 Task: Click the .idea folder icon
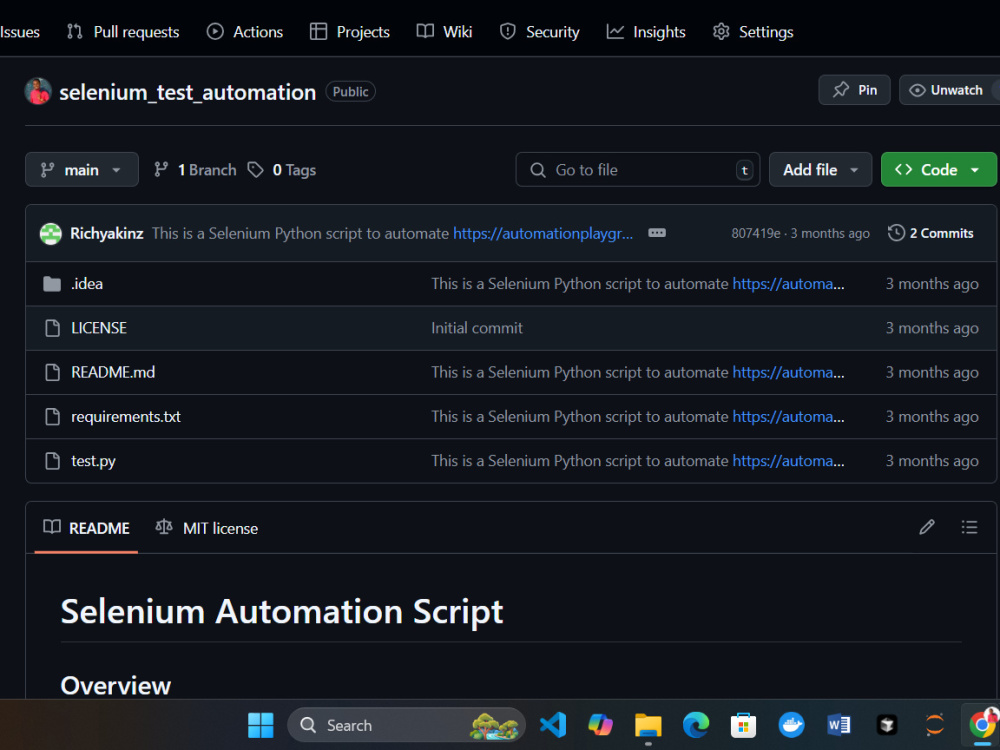(x=52, y=284)
